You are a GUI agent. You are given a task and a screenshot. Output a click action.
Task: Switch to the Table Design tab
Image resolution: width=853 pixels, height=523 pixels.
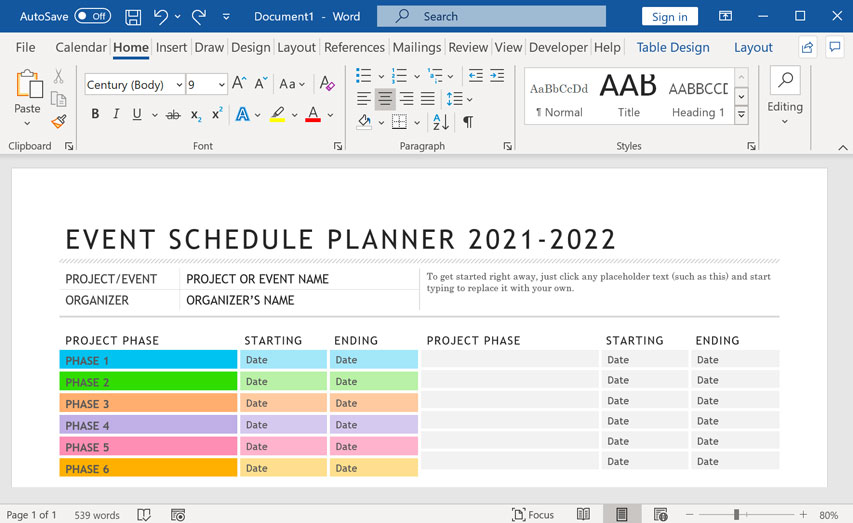[673, 47]
